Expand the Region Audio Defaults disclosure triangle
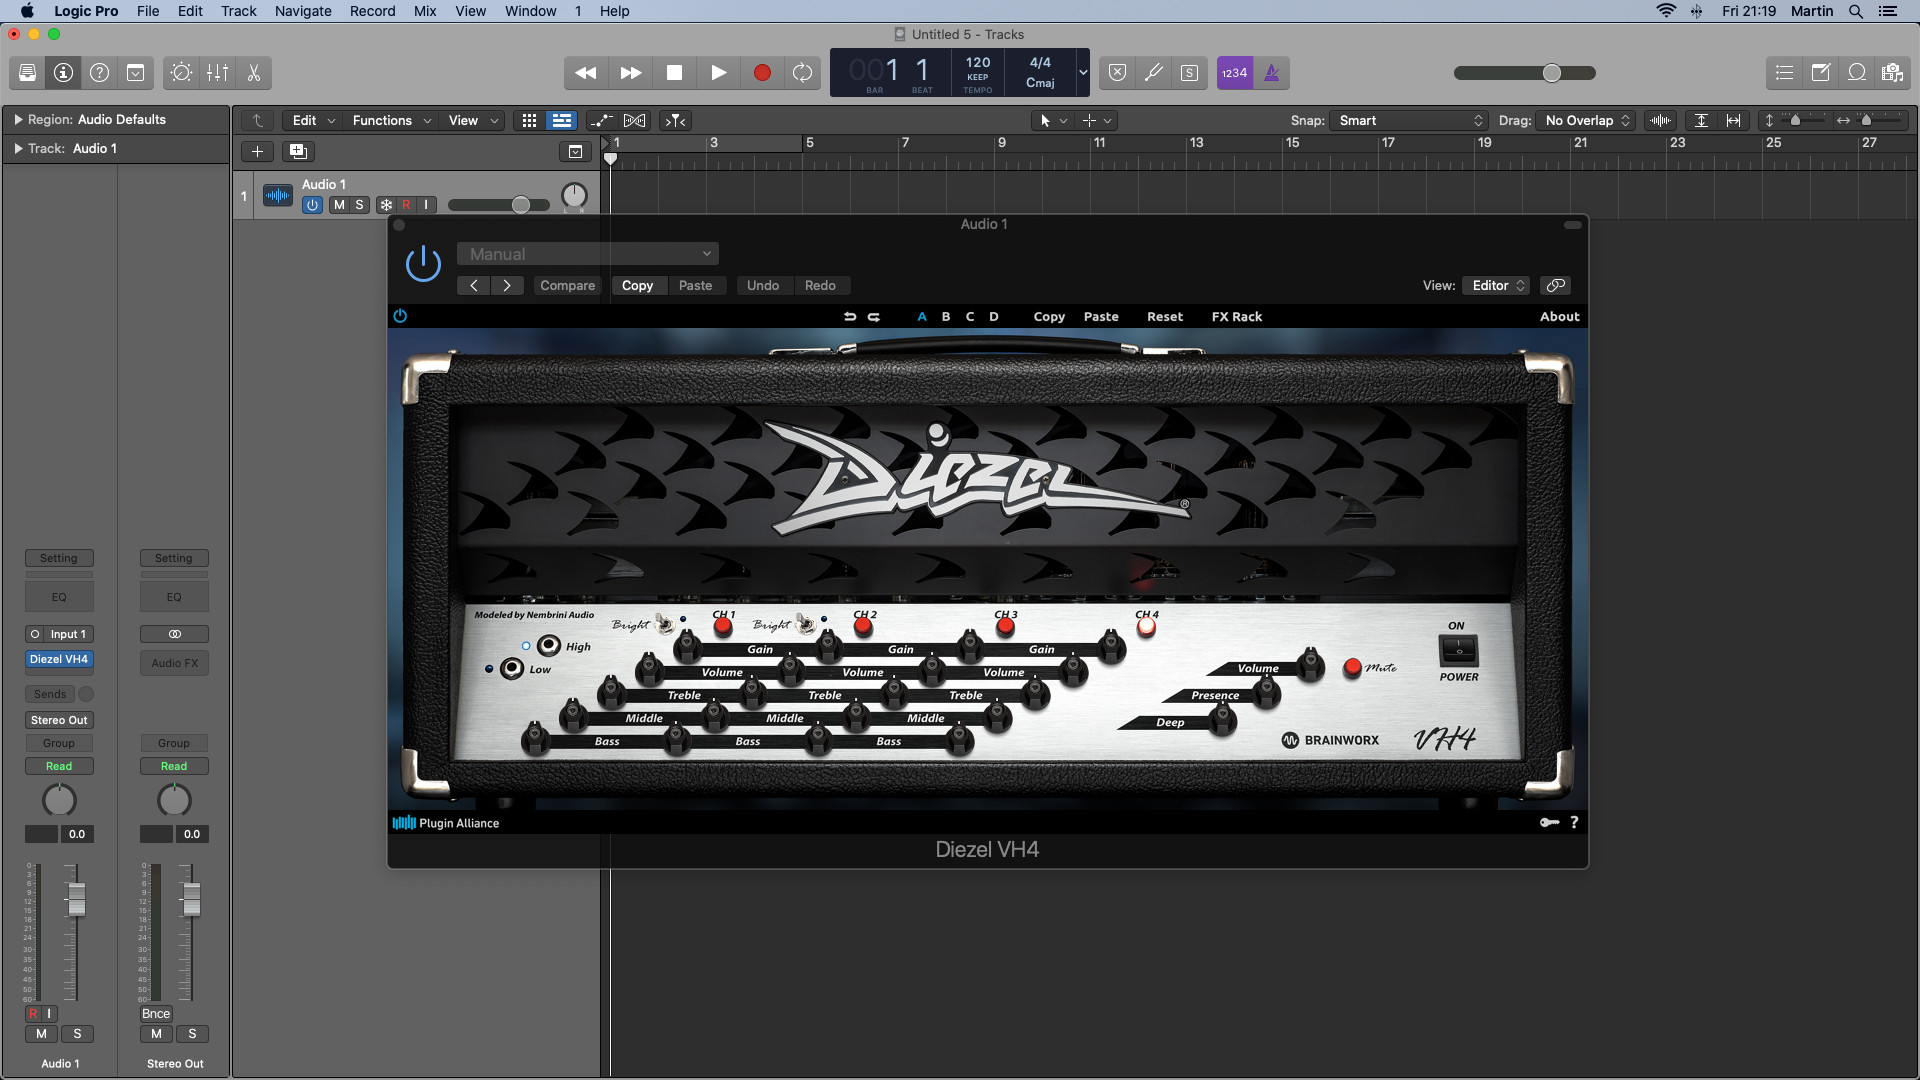Image resolution: width=1920 pixels, height=1080 pixels. pos(18,119)
